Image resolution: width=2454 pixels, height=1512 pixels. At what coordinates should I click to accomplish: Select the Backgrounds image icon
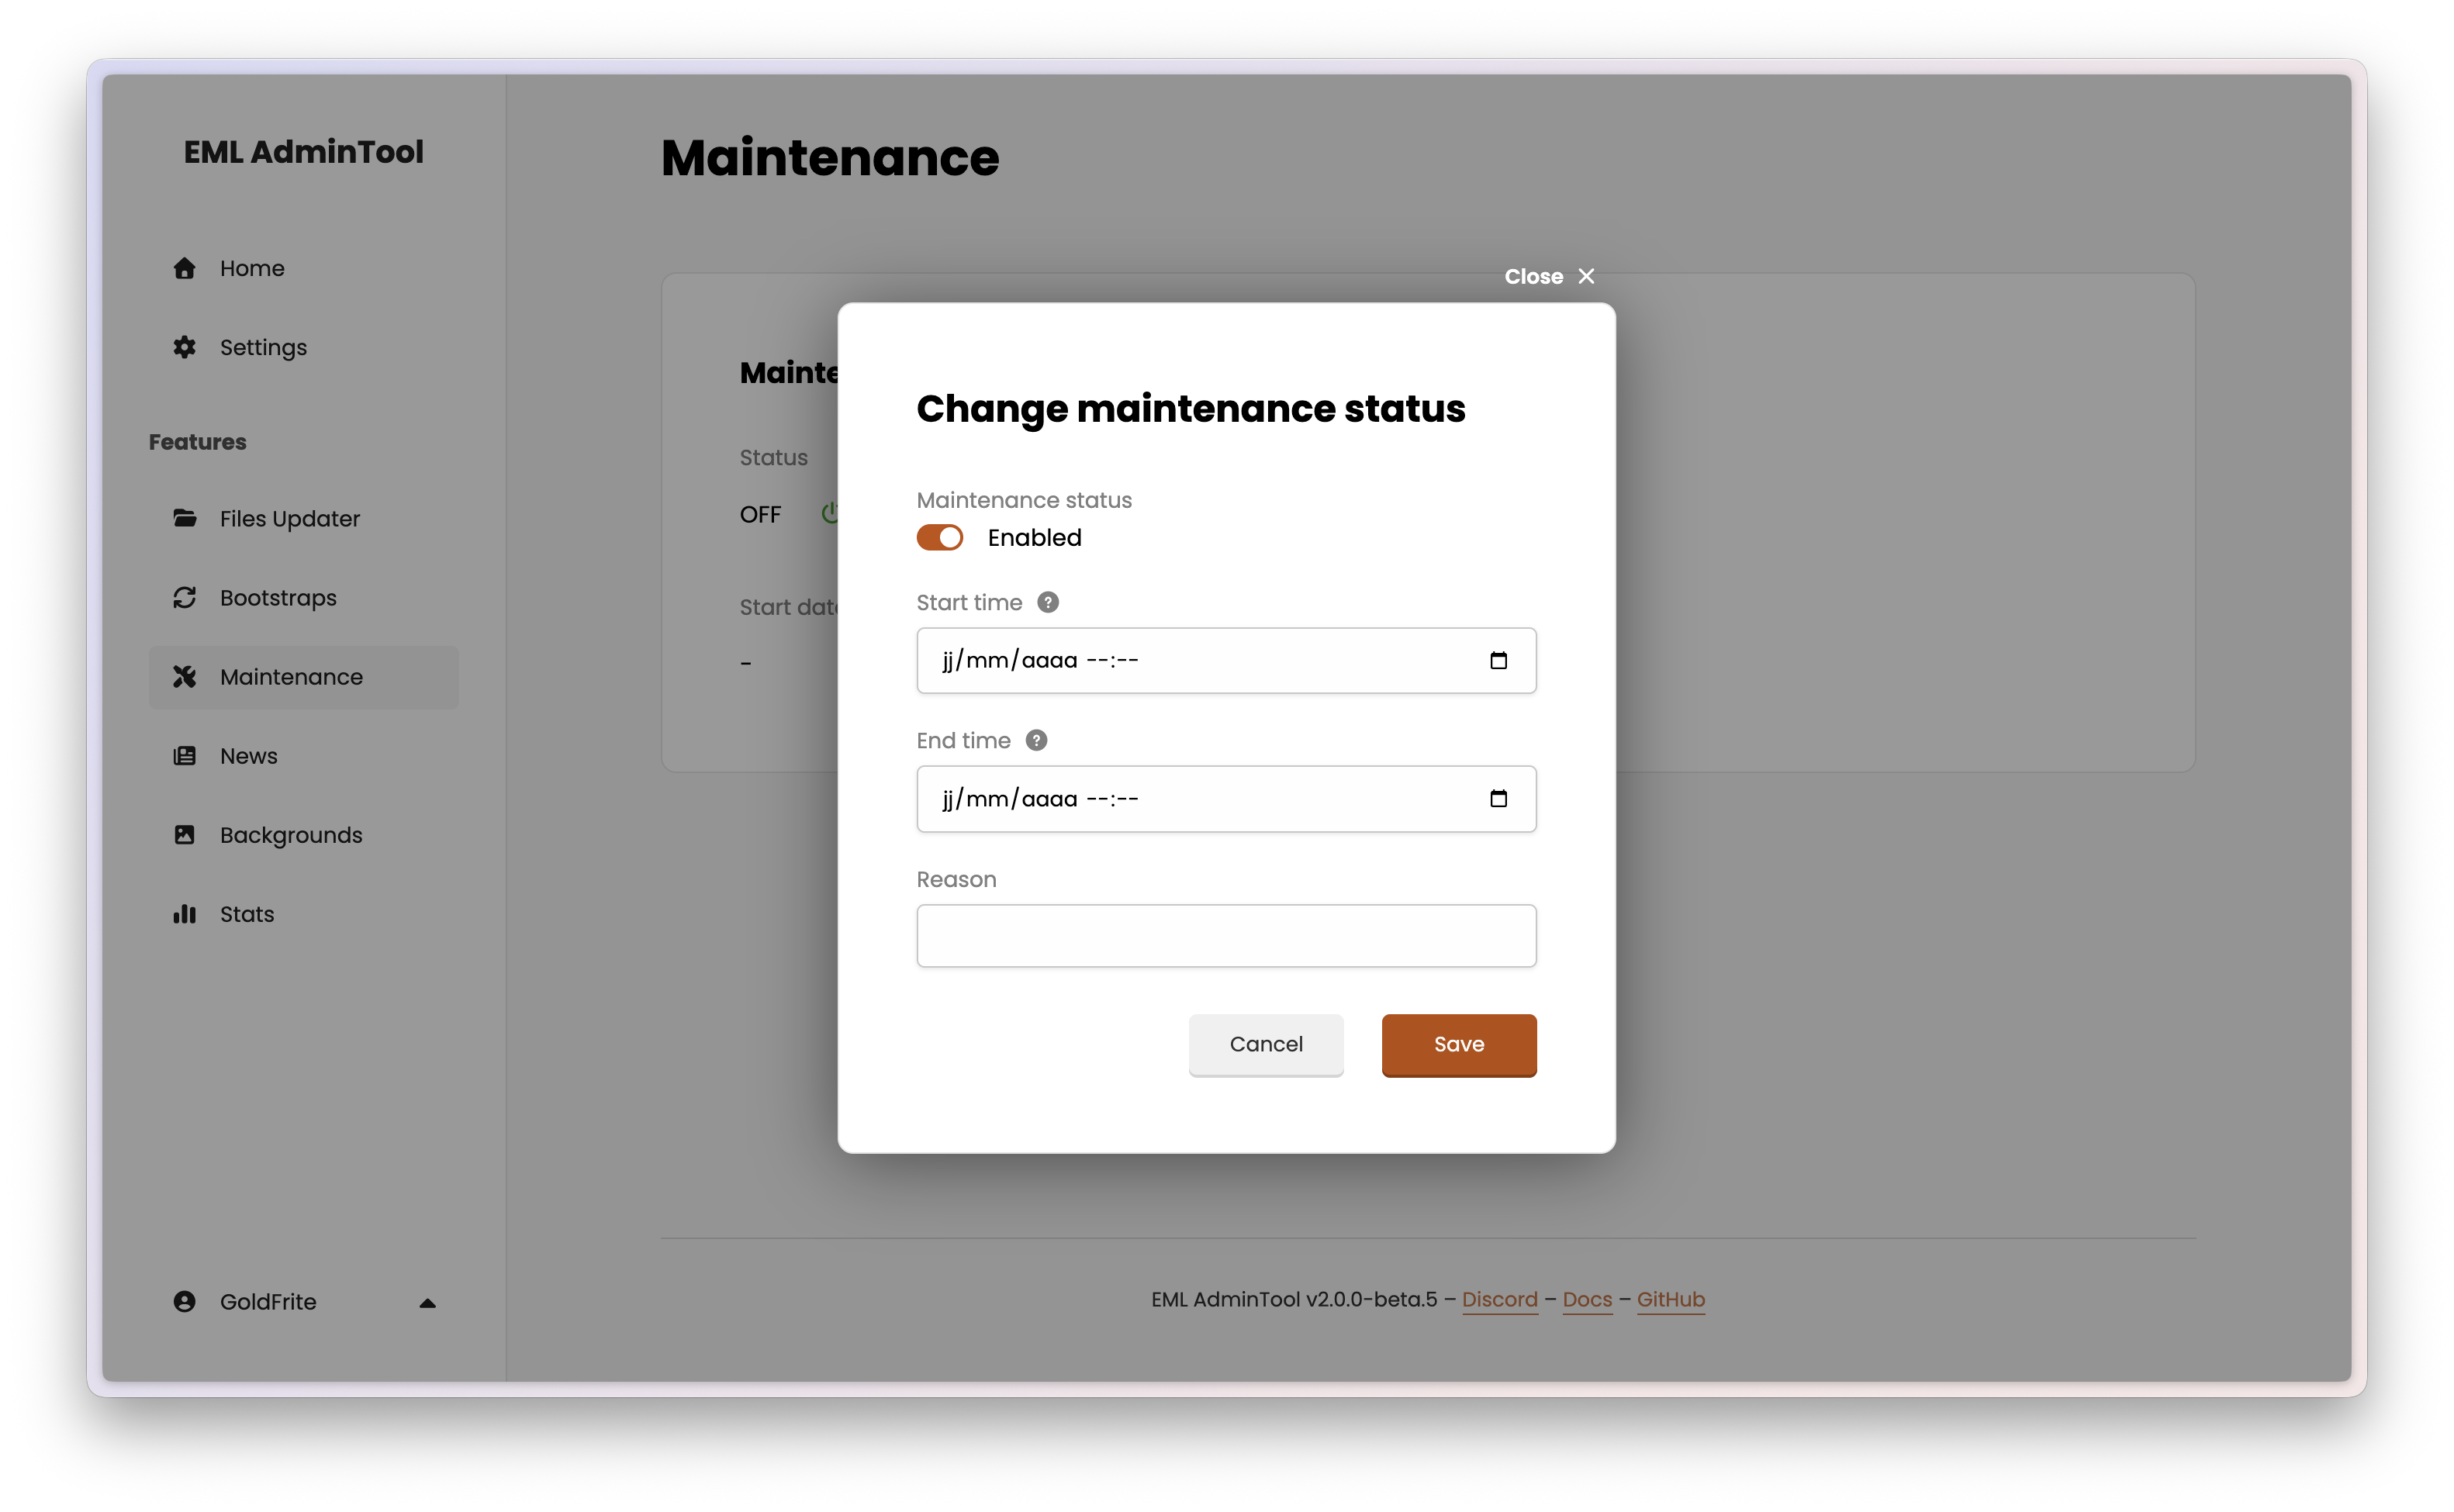[x=185, y=835]
